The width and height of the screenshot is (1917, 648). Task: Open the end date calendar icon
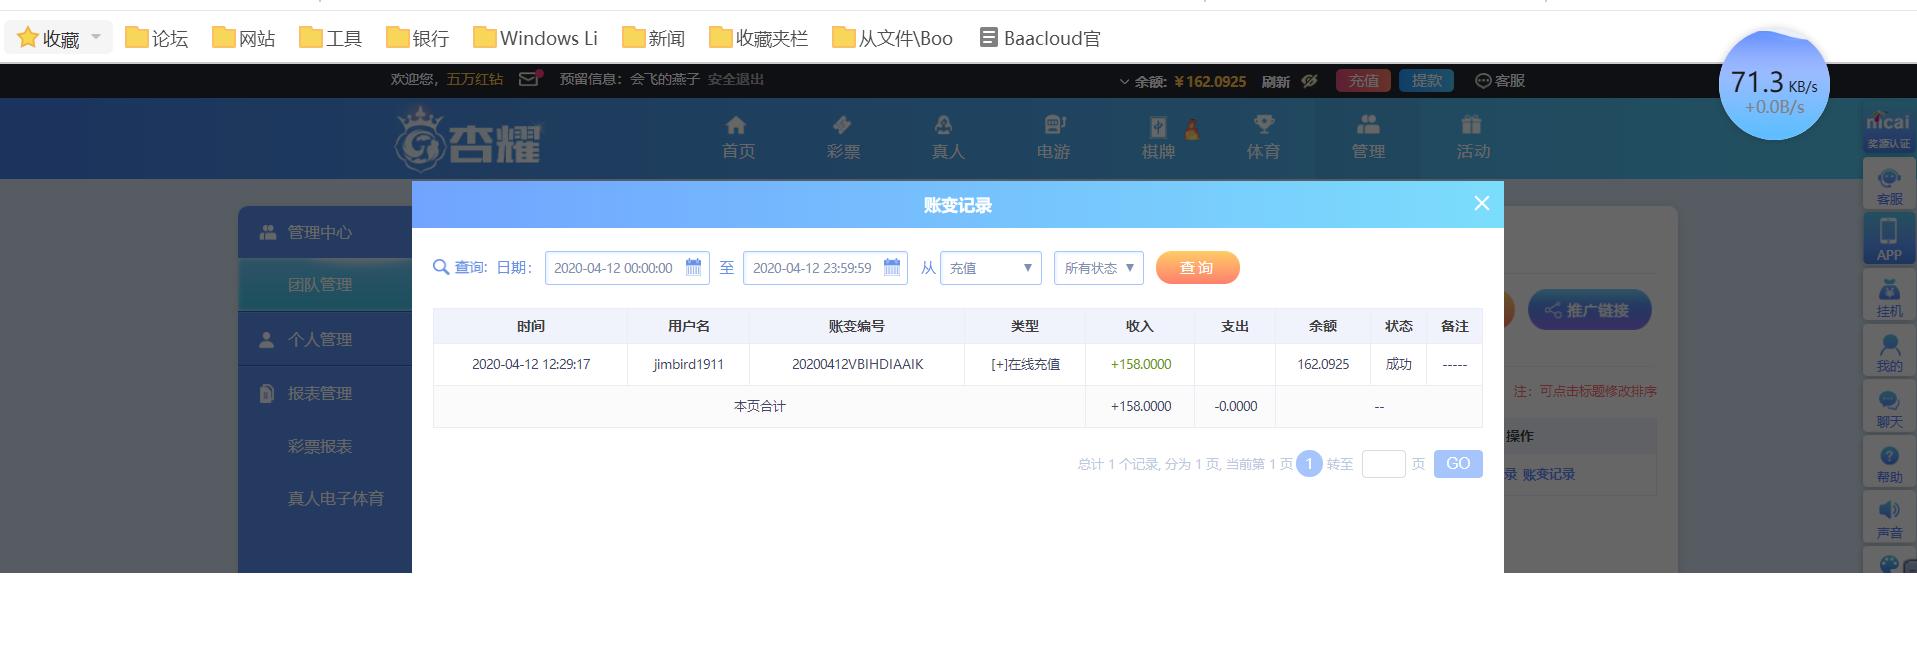[892, 267]
